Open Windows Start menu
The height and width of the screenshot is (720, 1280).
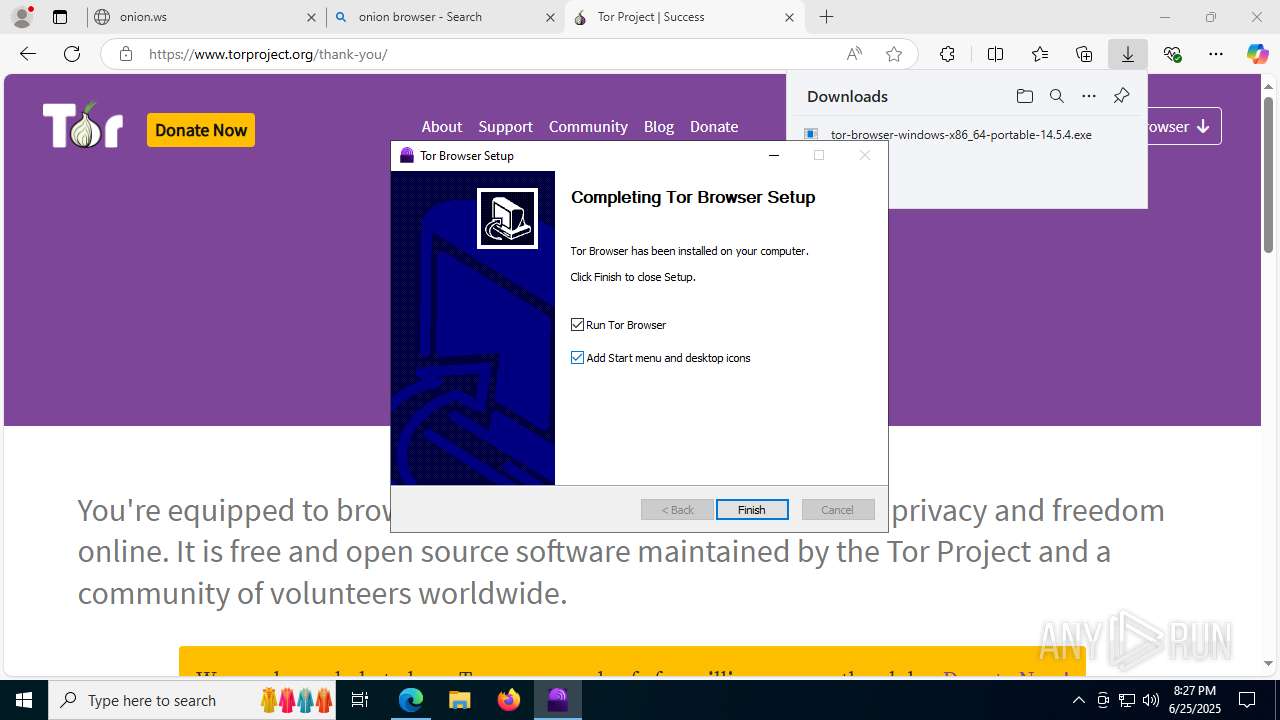tap(23, 700)
